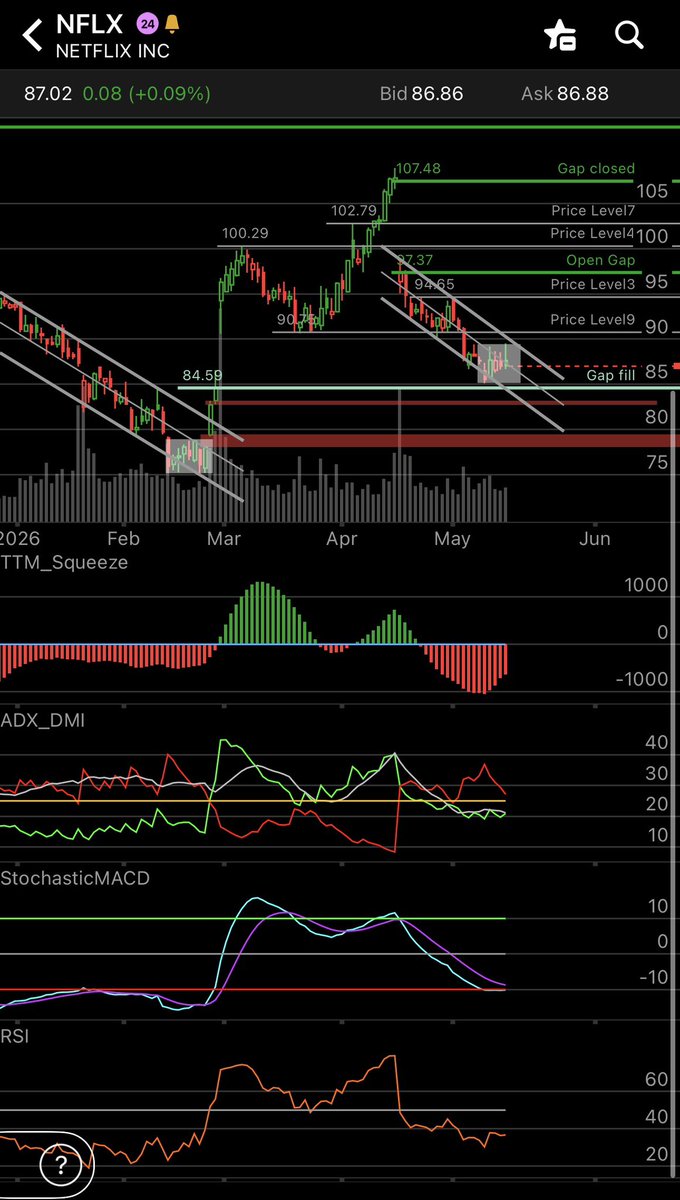
Task: Open the alert bell icon beside NFLX
Action: tap(172, 24)
